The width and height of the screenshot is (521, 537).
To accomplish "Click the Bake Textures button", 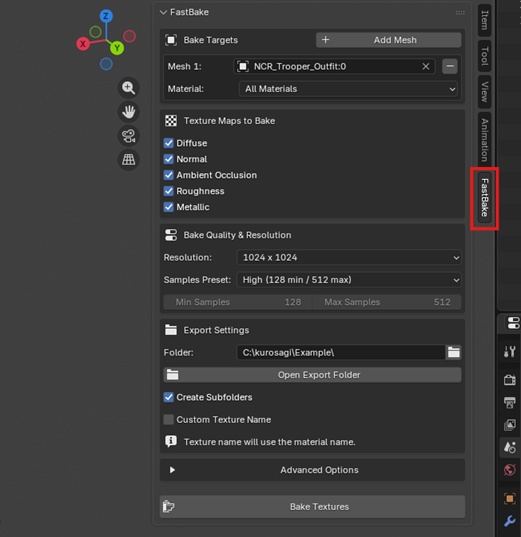I will (312, 507).
